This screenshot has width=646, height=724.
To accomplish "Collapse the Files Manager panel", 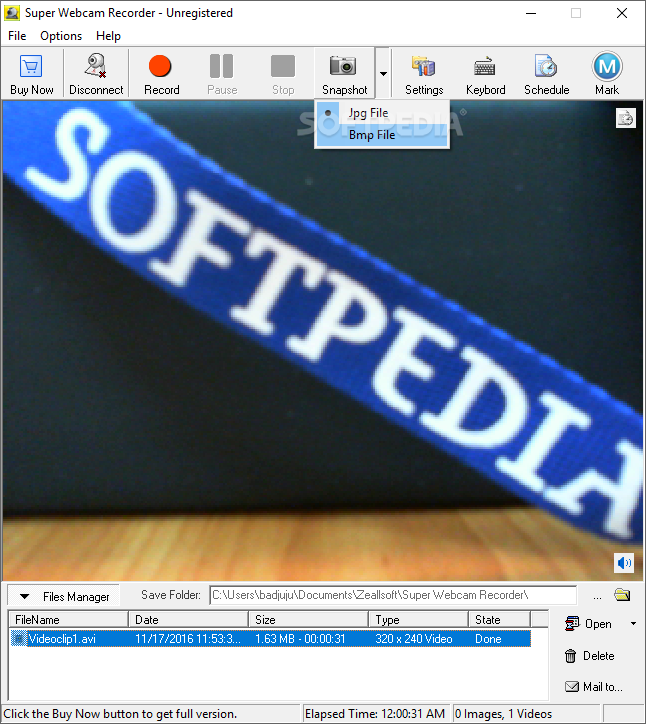I will click(x=64, y=596).
